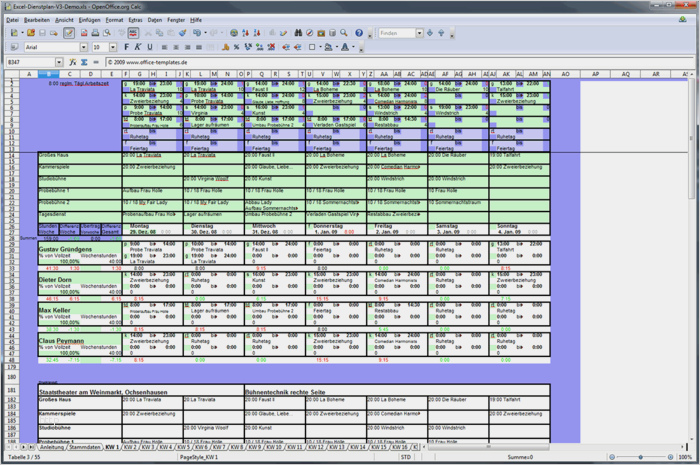This screenshot has height=465, width=700.
Task: Expand the Name Box cell reference dropdown
Action: coord(59,62)
